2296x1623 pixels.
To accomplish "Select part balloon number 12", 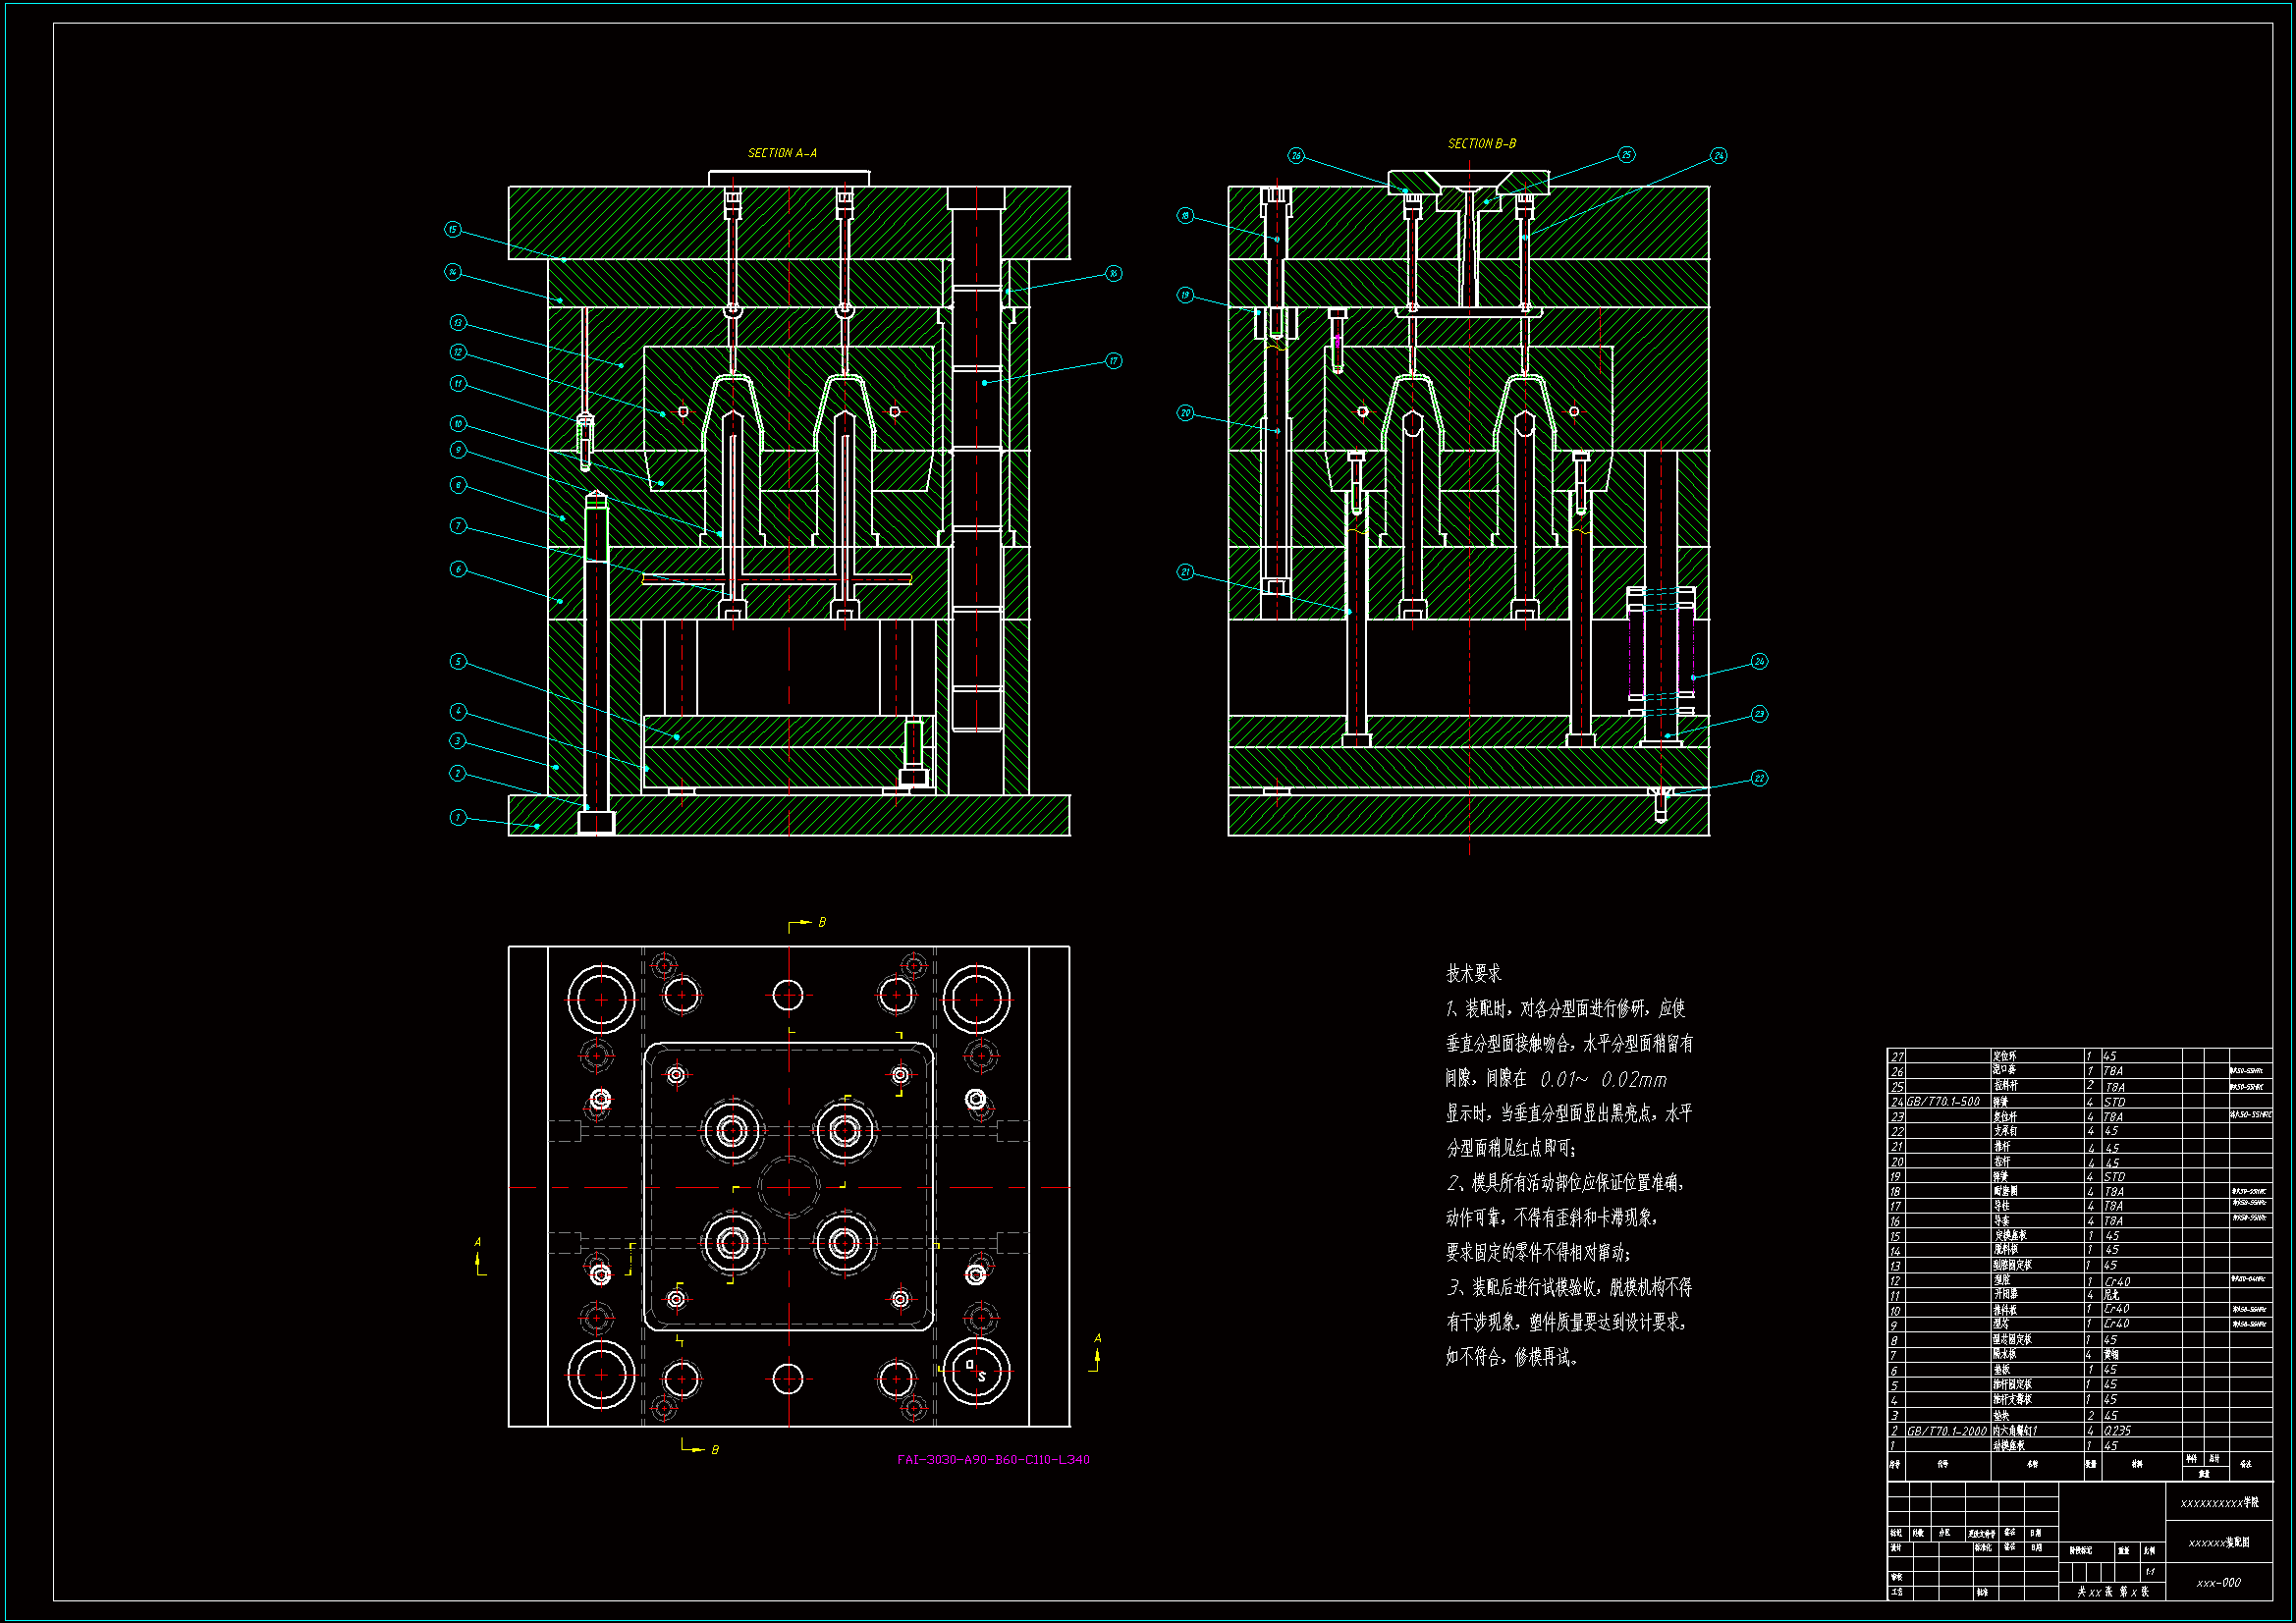I will click(x=458, y=352).
